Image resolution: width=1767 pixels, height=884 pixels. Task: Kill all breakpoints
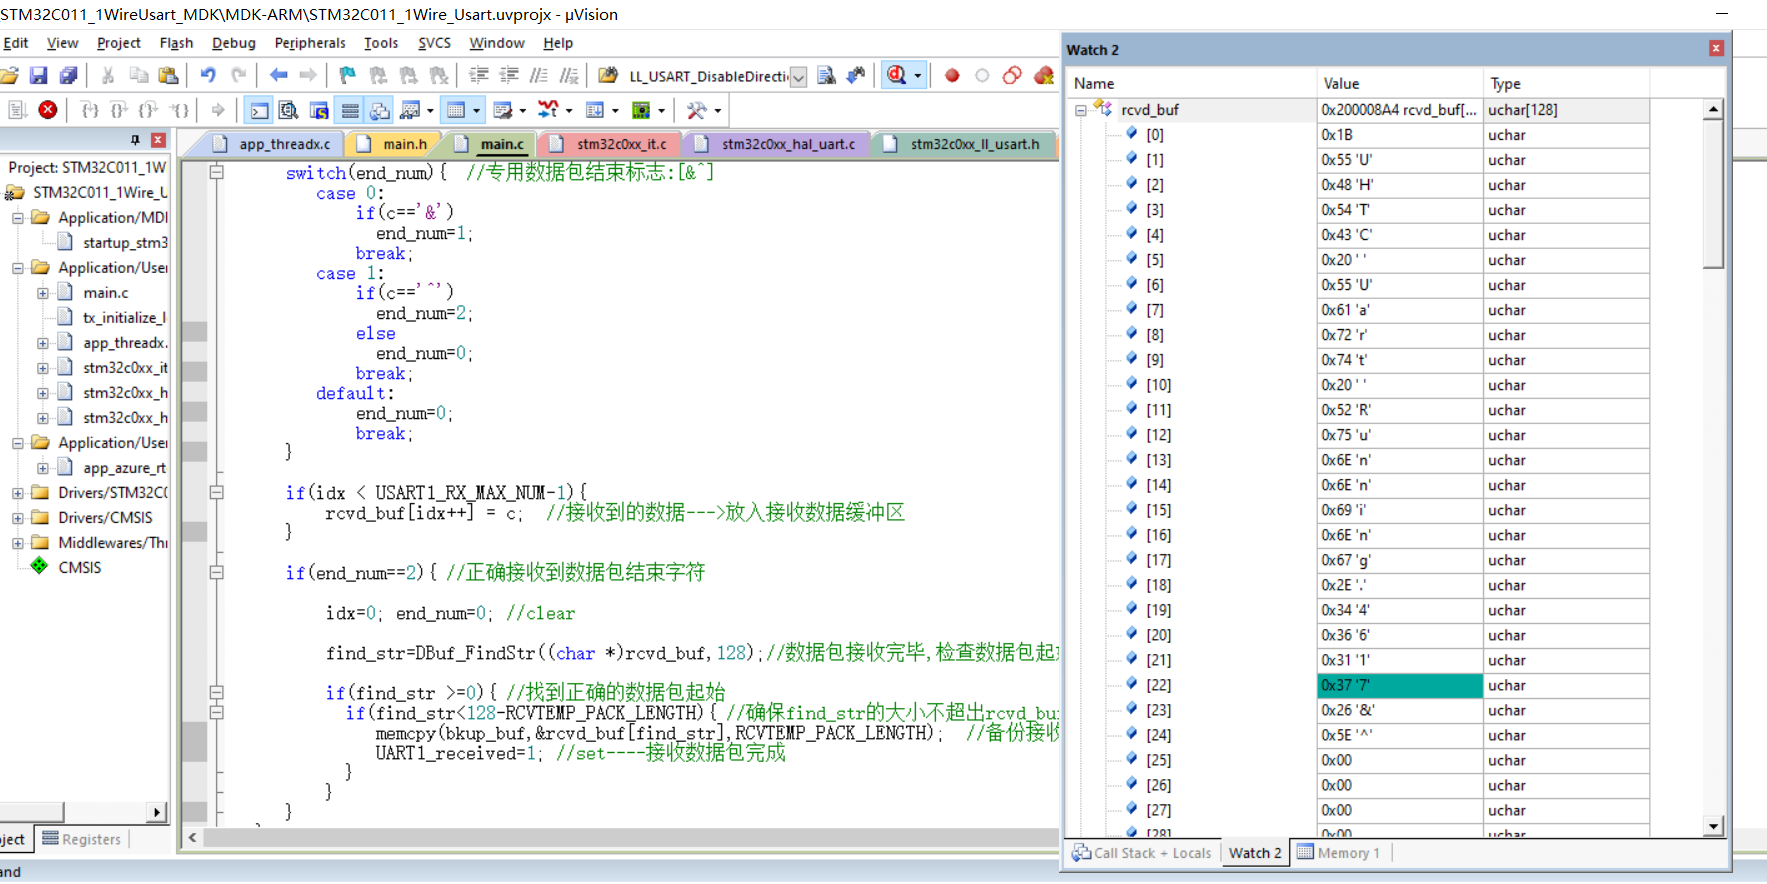coord(1044,75)
